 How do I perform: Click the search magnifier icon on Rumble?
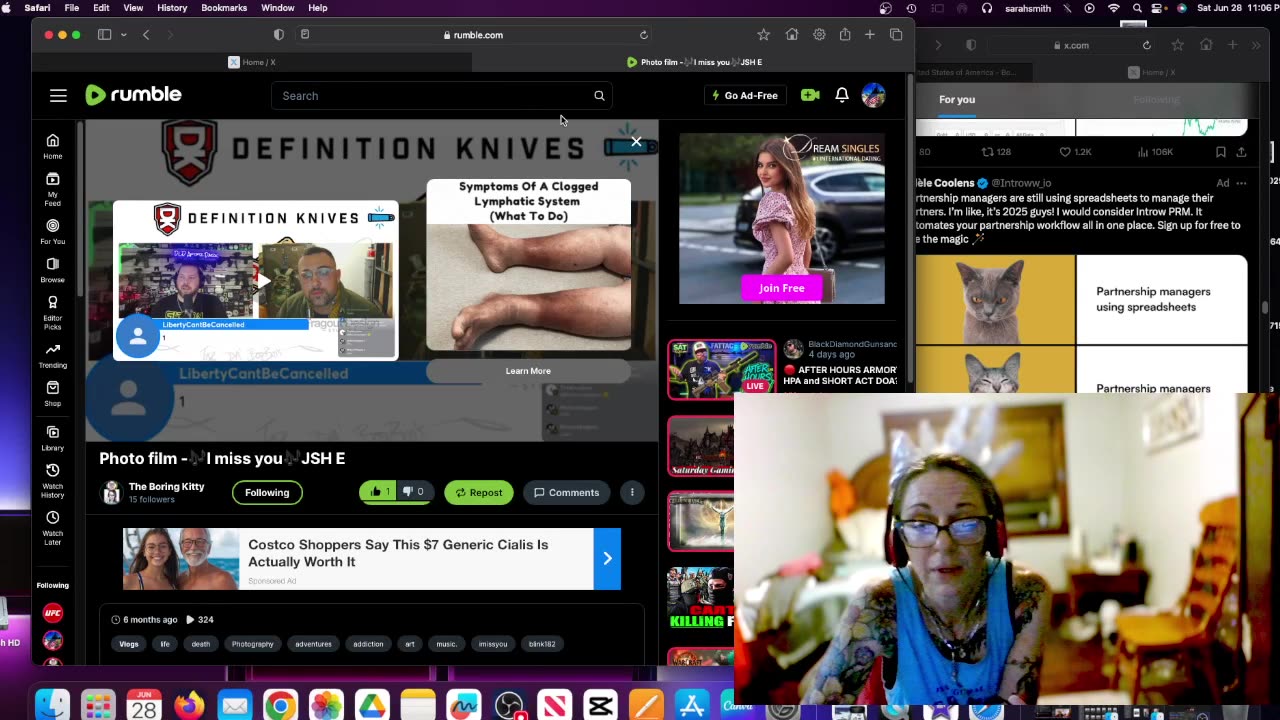pos(599,96)
